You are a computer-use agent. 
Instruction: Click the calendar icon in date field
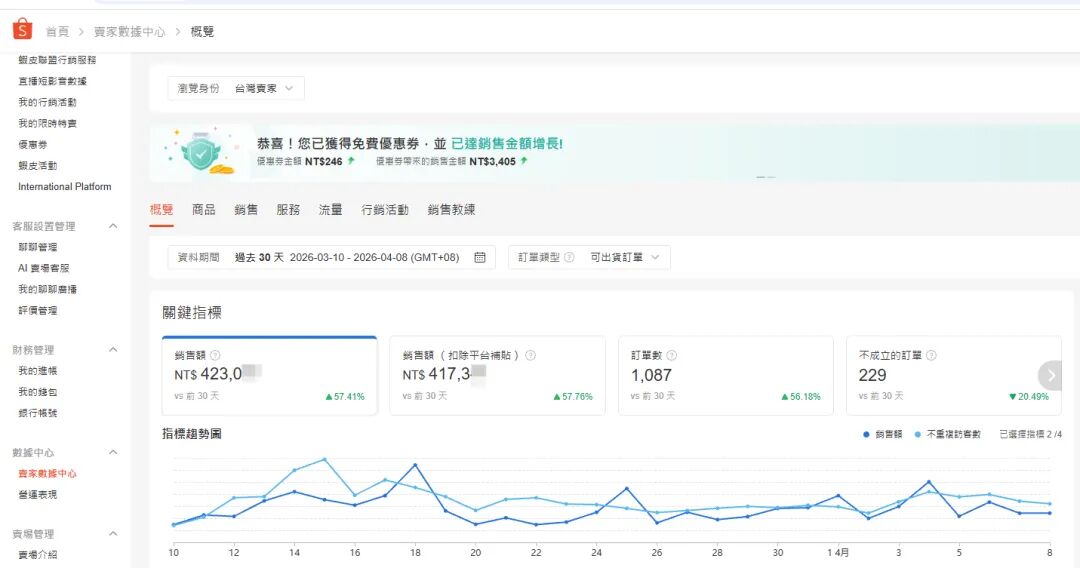tap(480, 257)
